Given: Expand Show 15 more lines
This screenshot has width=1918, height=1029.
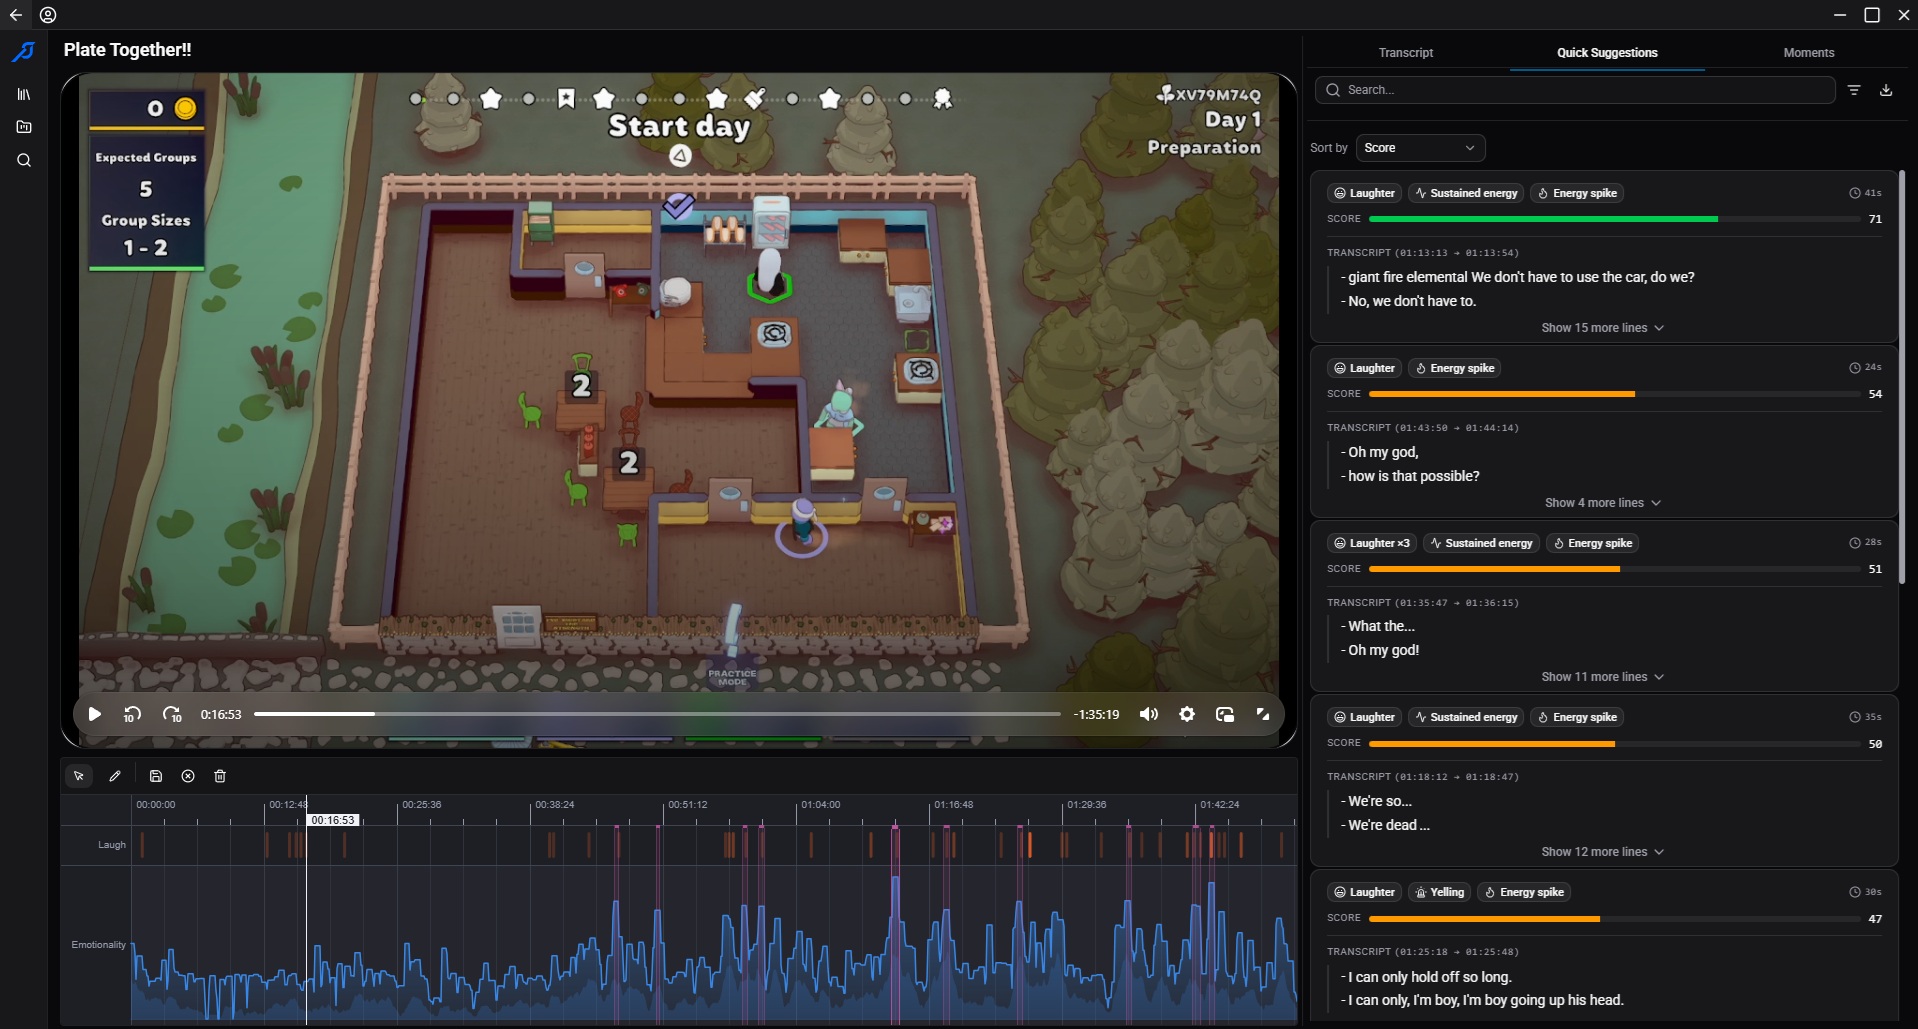Looking at the screenshot, I should pyautogui.click(x=1602, y=328).
